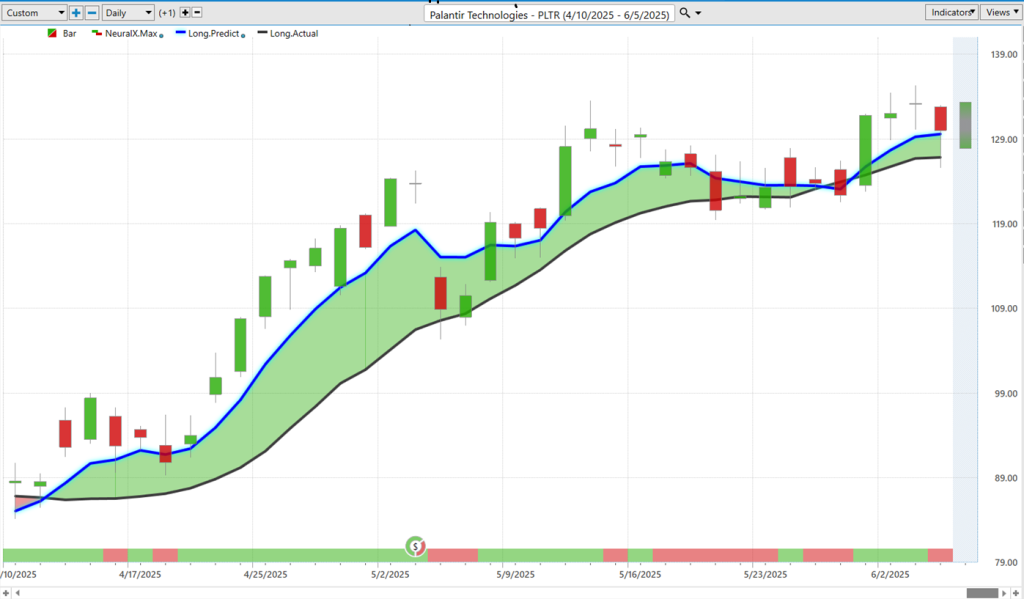
Task: Click the NeuralX.Max legend icon
Action: (x=97, y=33)
